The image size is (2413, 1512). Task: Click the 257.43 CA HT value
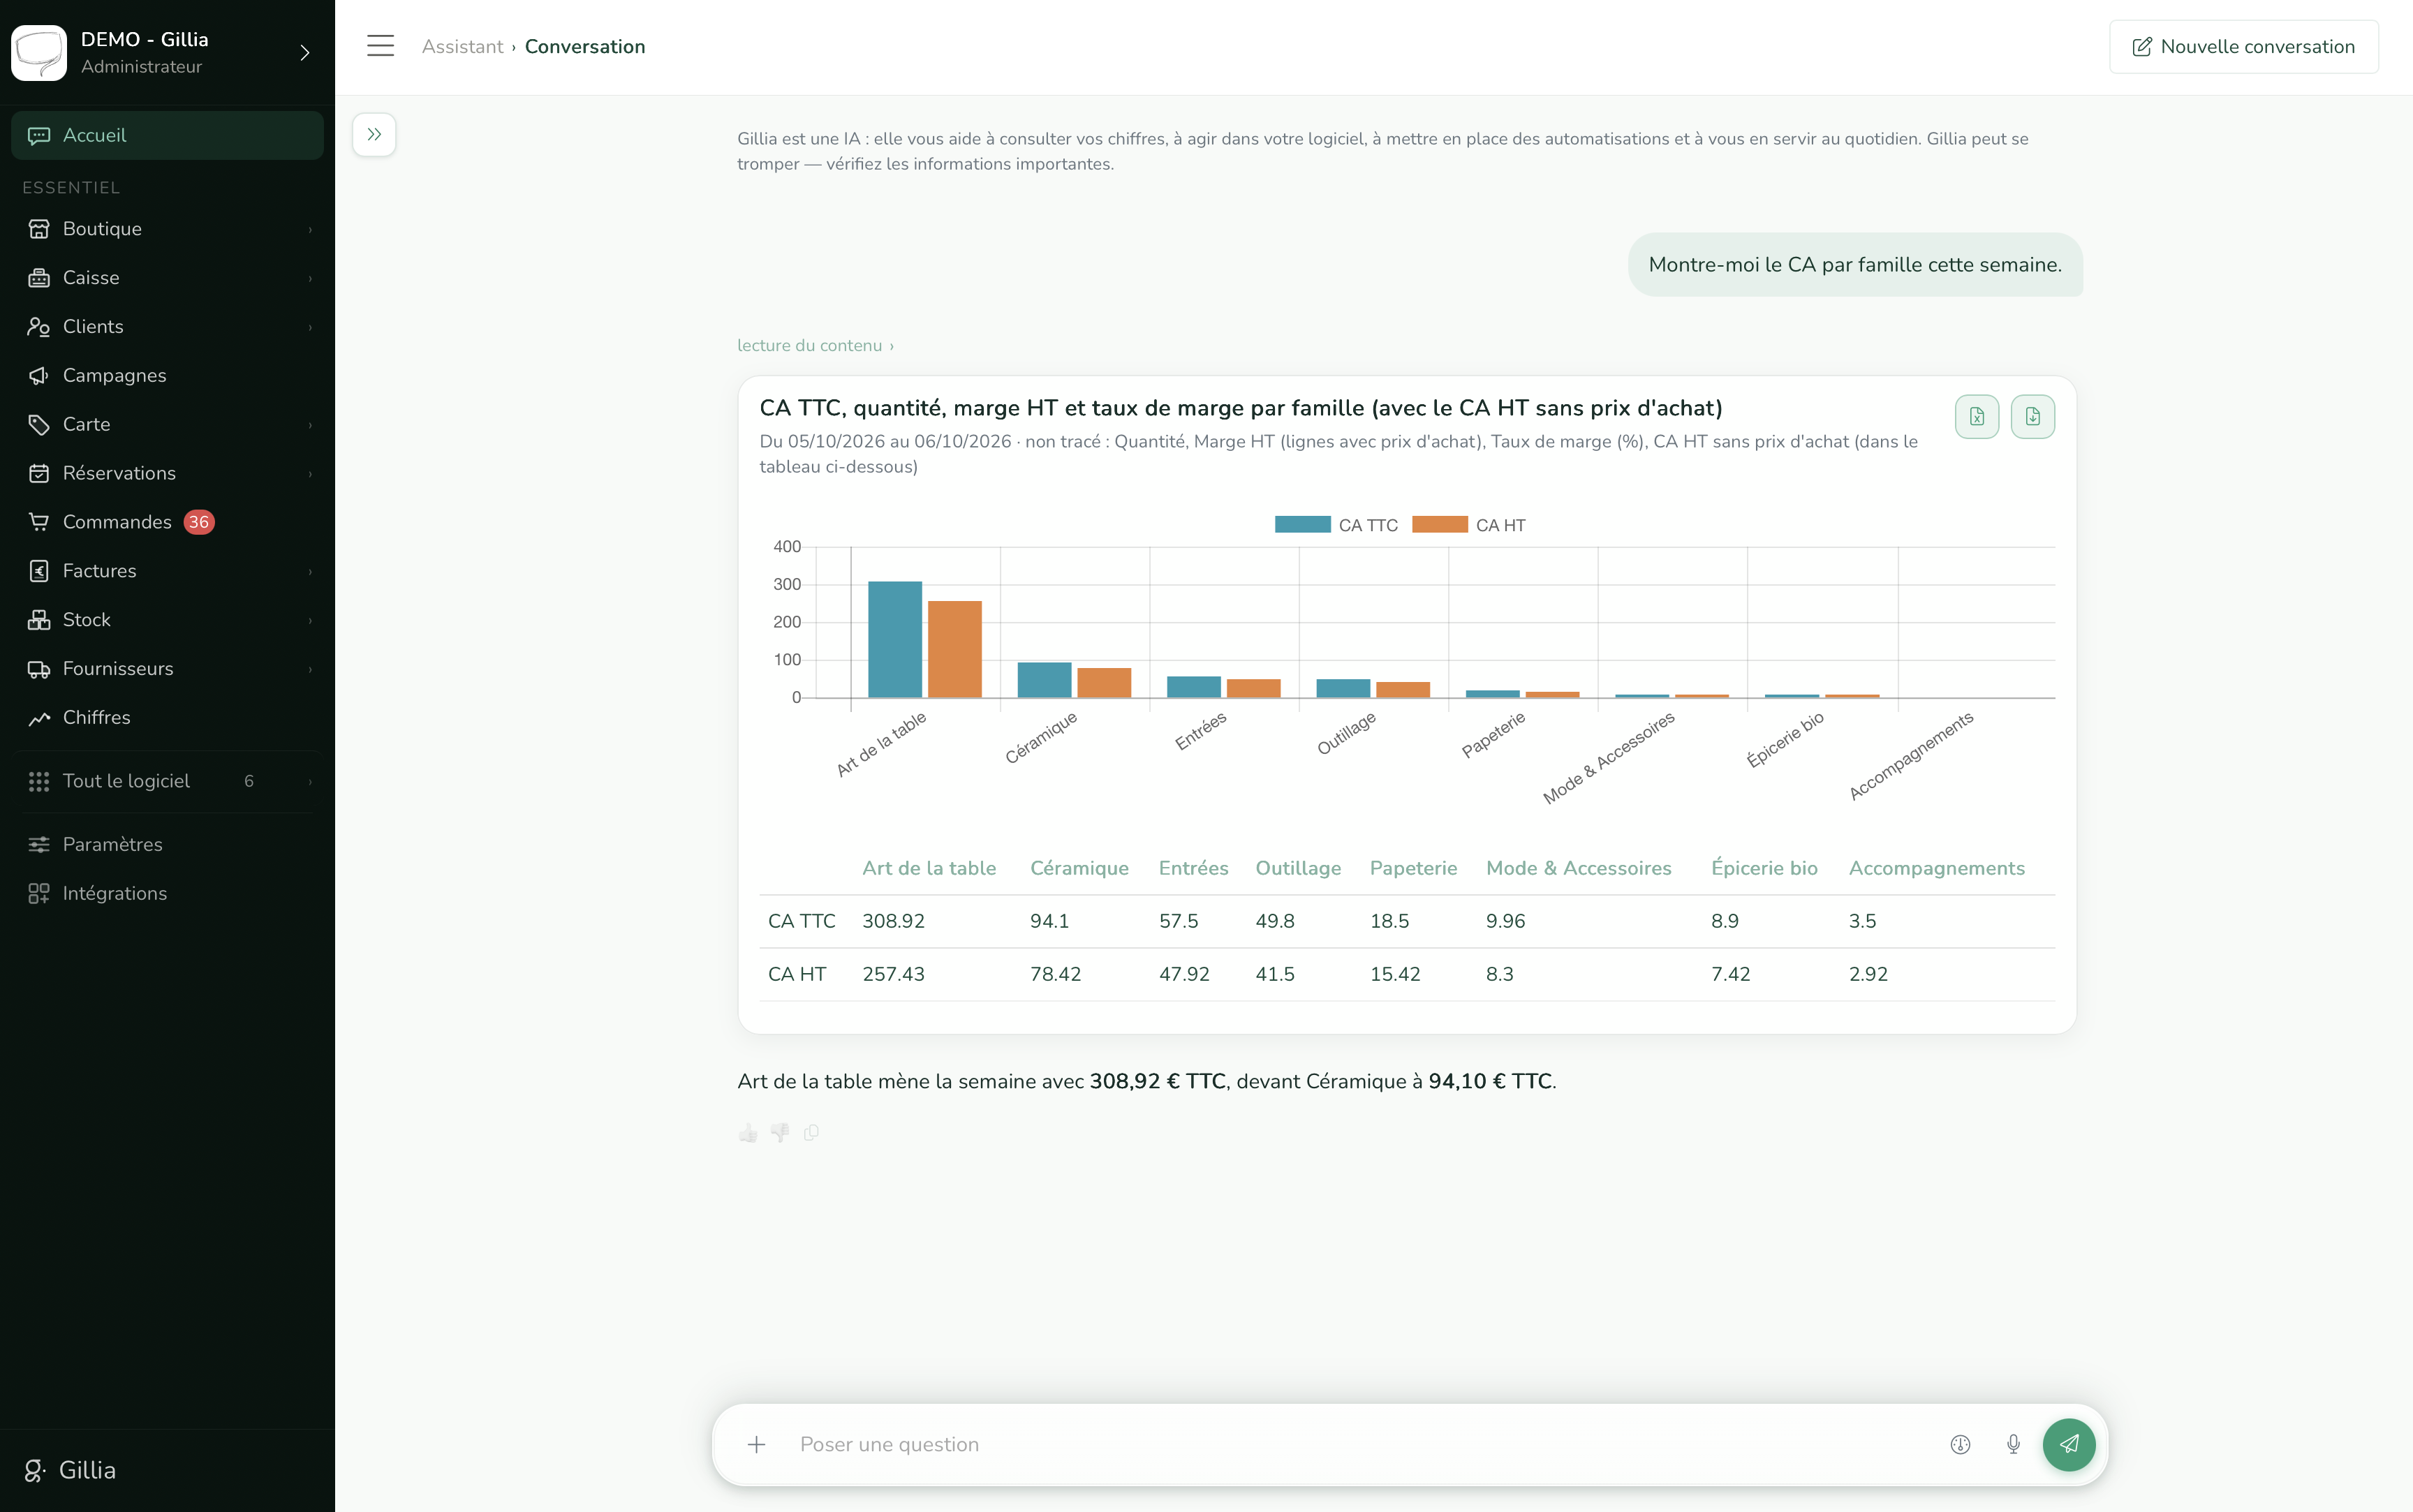893,974
